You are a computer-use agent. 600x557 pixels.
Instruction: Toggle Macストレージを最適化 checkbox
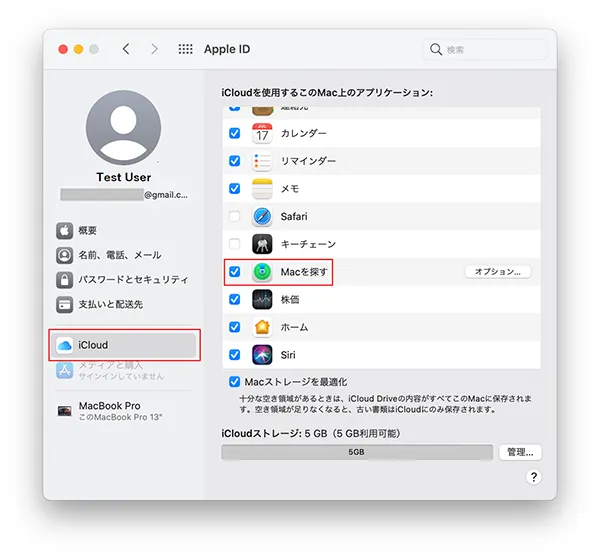tap(234, 382)
